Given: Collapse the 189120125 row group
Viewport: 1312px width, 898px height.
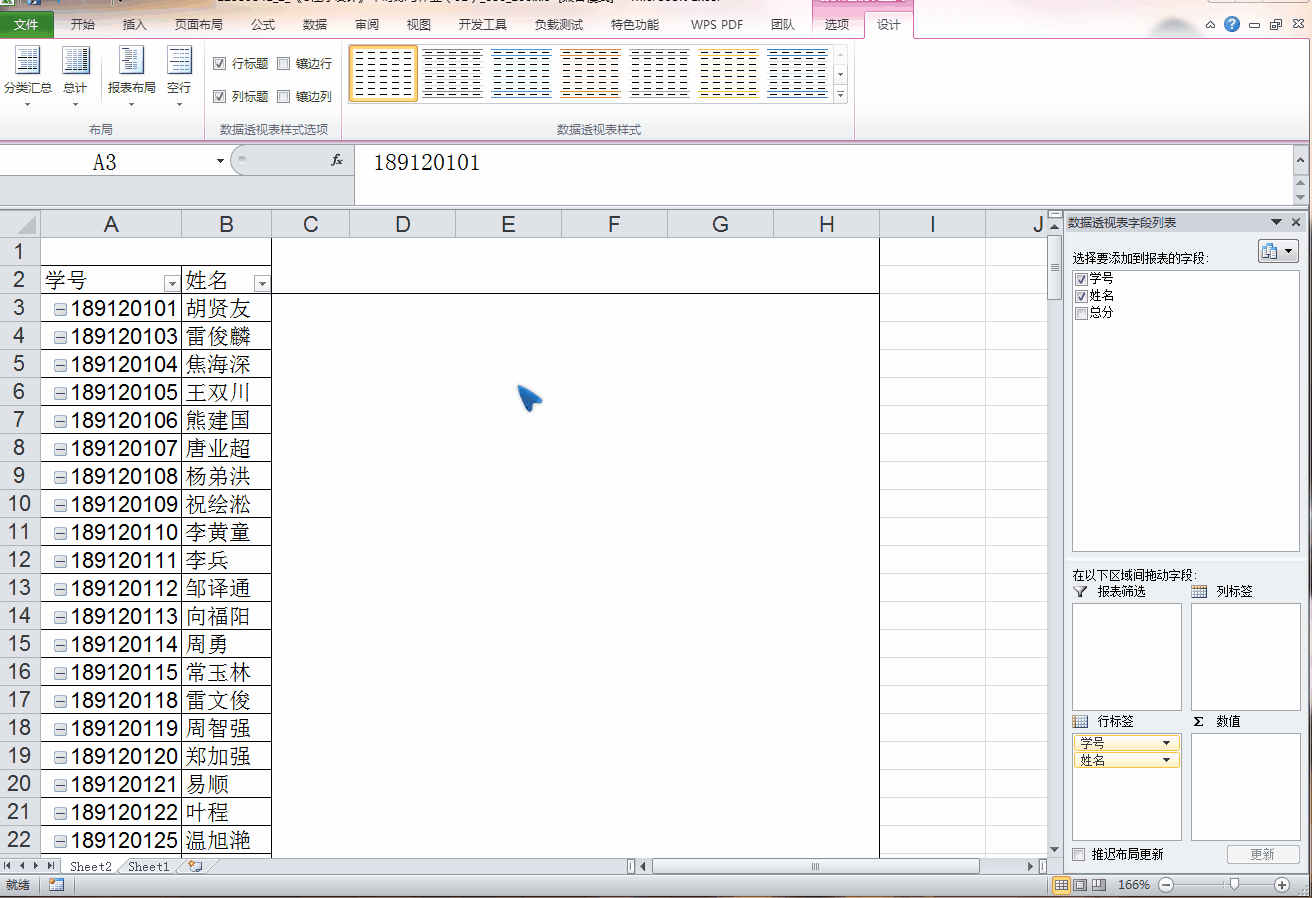Looking at the screenshot, I should (61, 841).
